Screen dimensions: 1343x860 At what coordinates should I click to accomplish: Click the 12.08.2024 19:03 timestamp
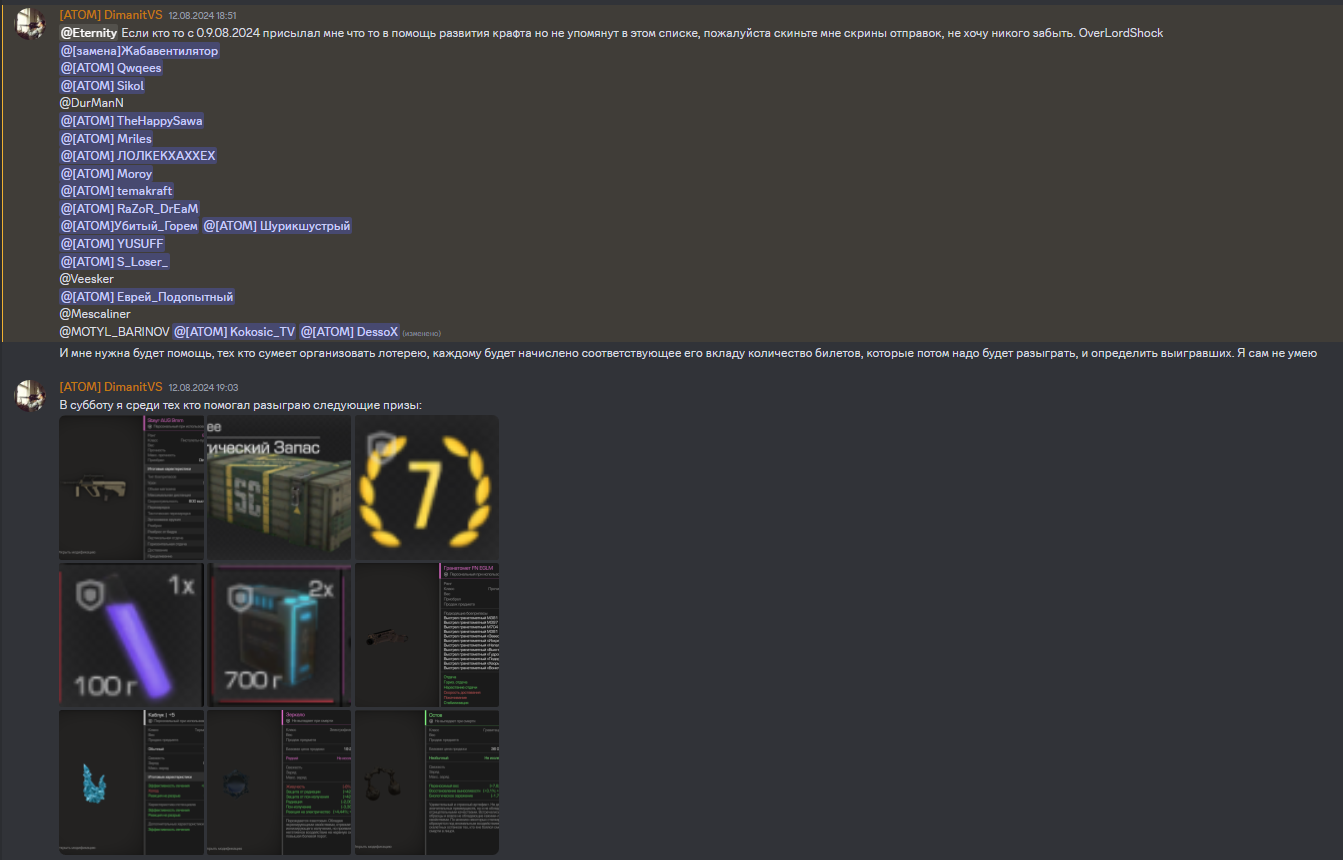point(202,388)
